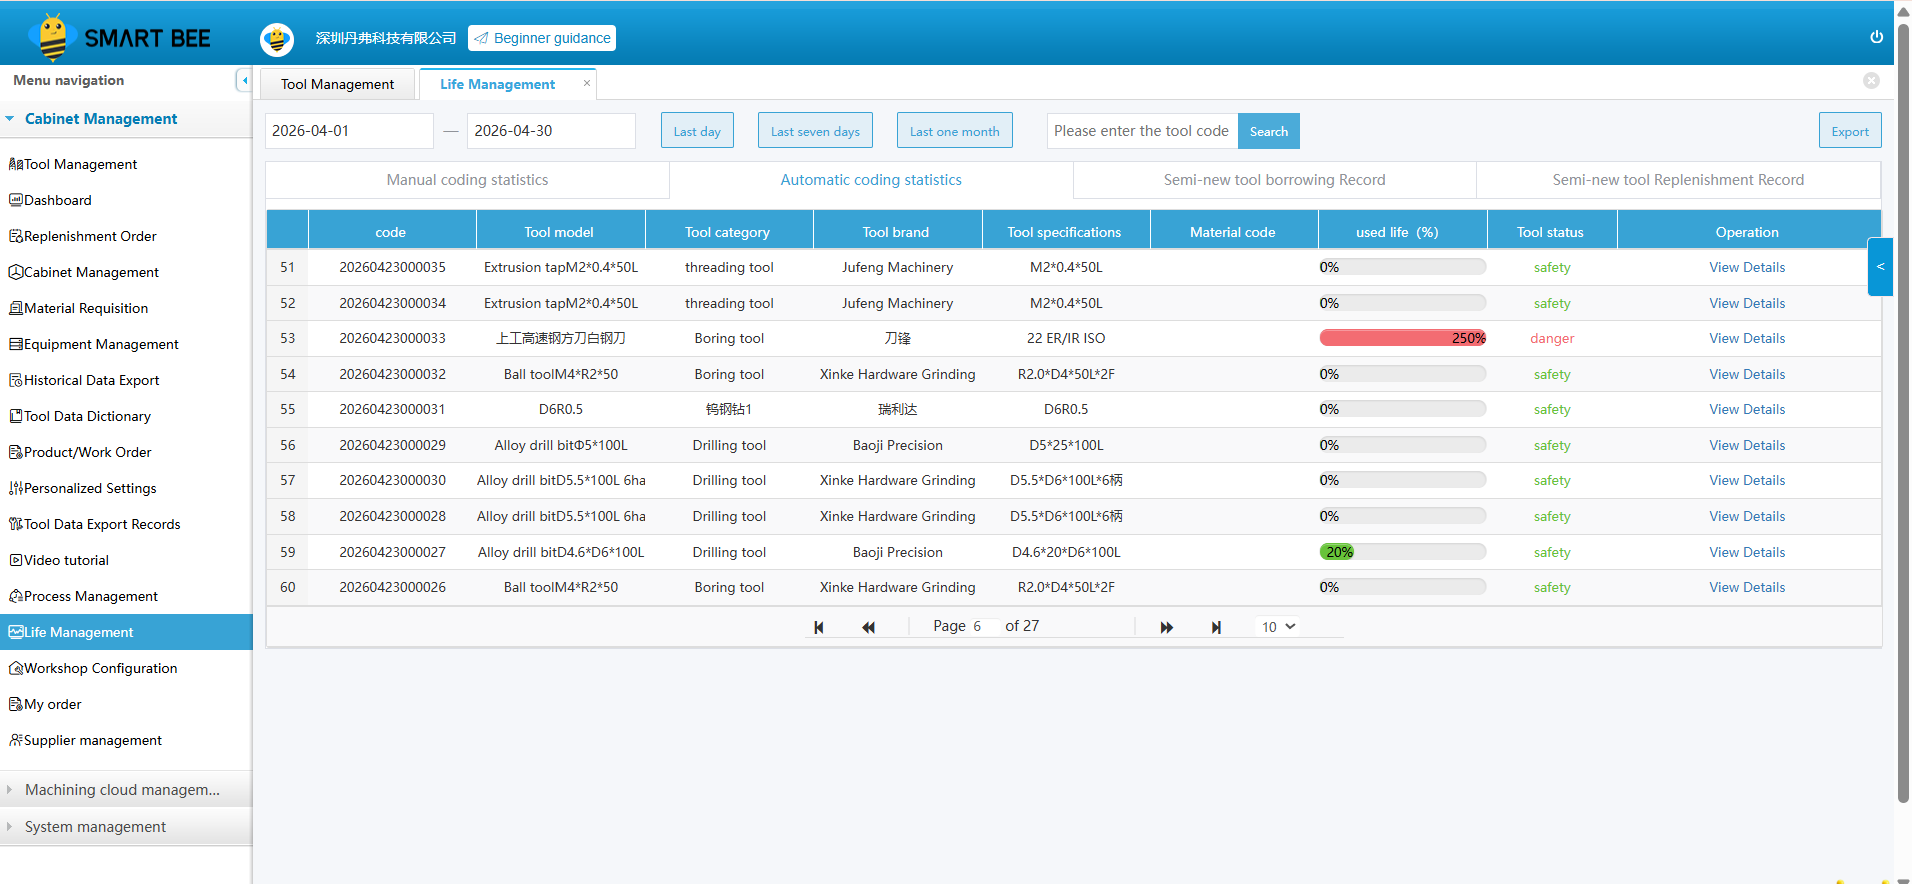
Task: Open Manual coding statistics tab
Action: point(467,180)
